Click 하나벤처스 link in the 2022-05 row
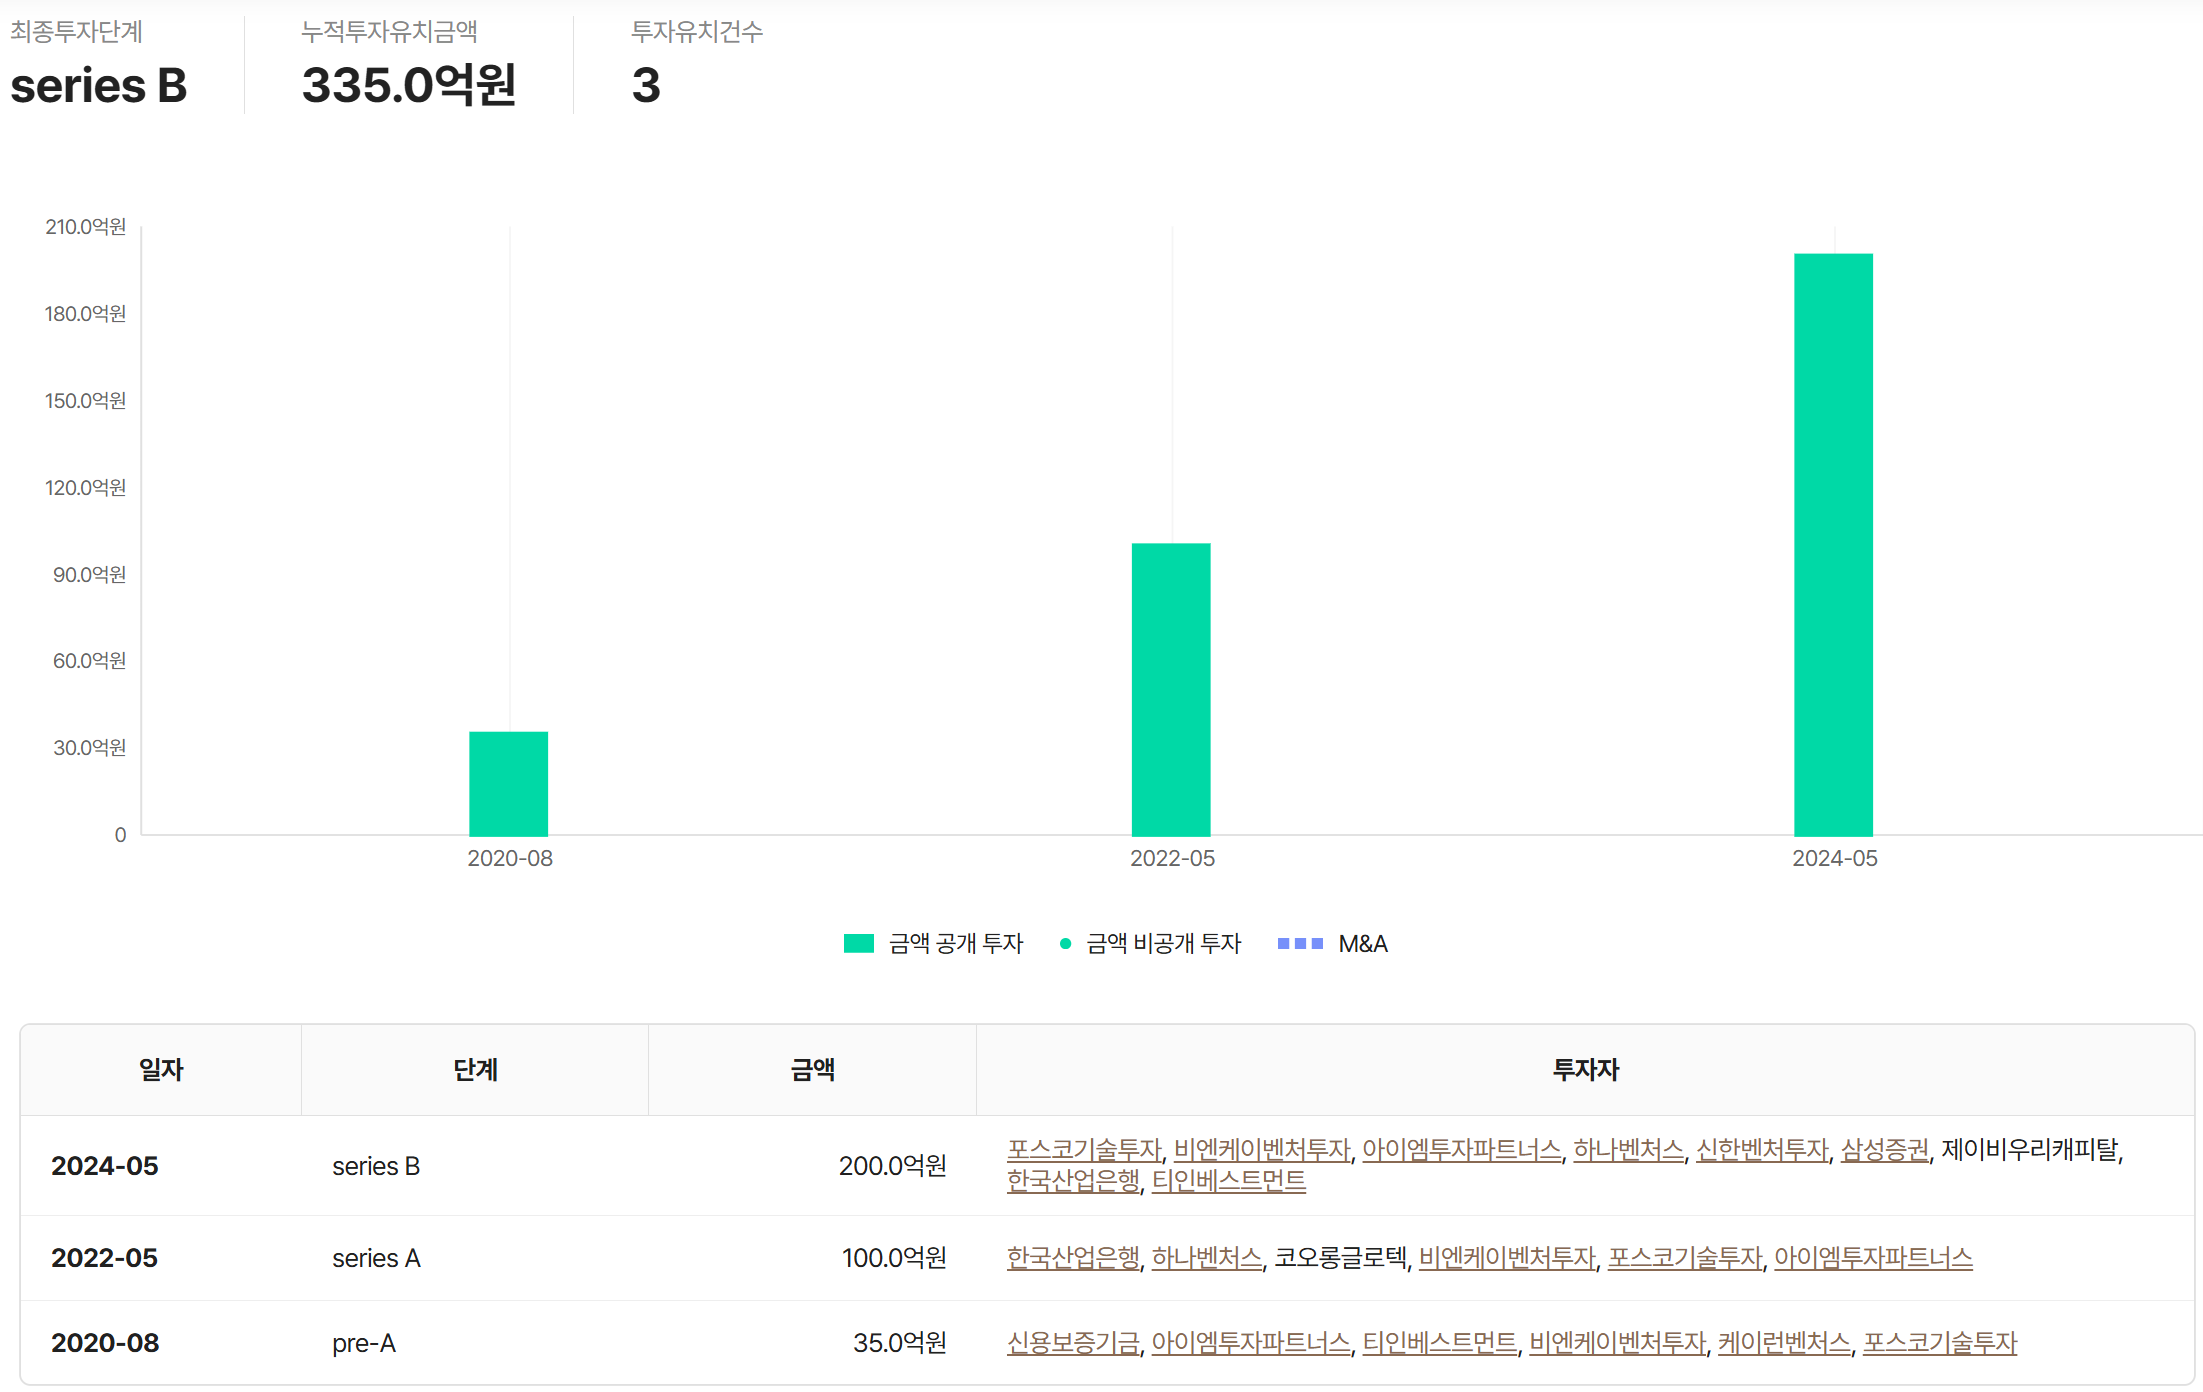This screenshot has height=1392, width=2203. coord(1207,1258)
